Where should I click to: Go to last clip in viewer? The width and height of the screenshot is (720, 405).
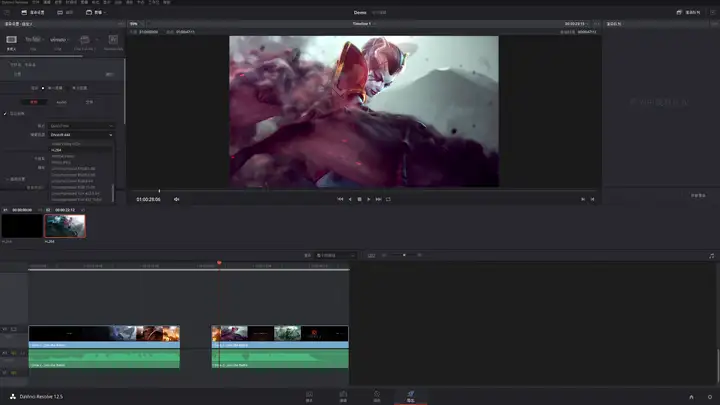pos(592,199)
